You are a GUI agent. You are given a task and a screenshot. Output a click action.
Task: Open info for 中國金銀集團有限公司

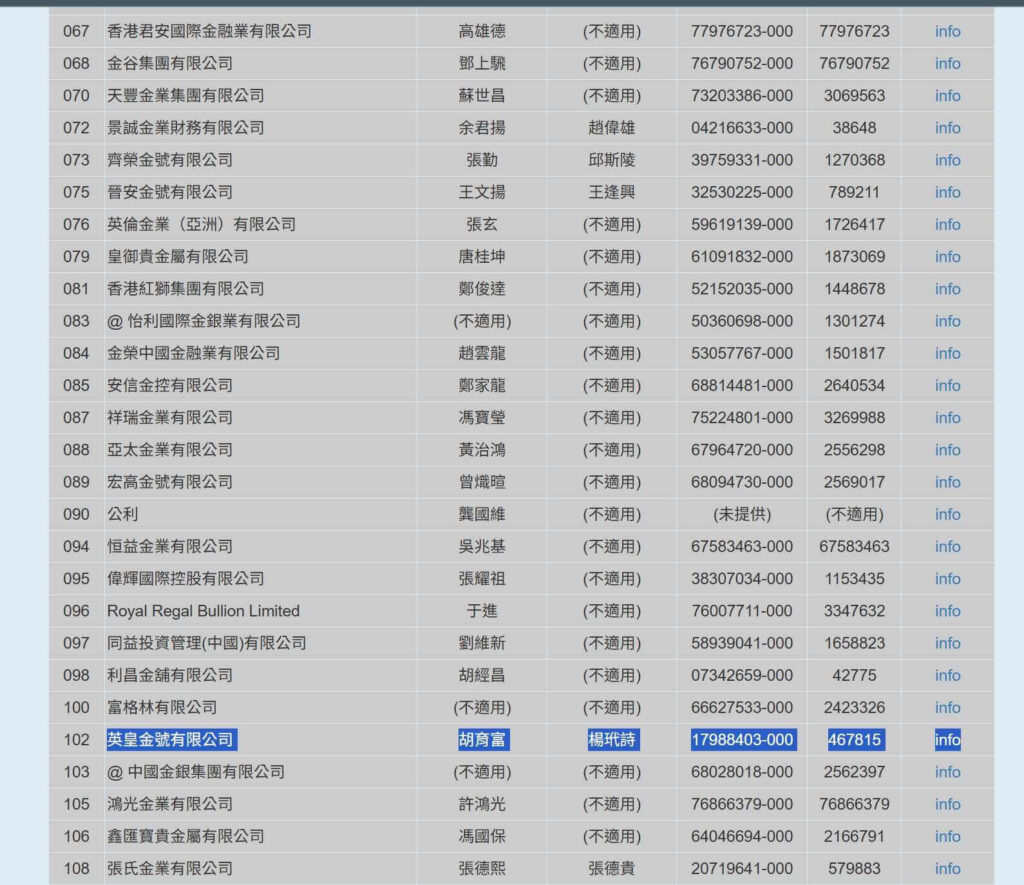pyautogui.click(x=947, y=772)
